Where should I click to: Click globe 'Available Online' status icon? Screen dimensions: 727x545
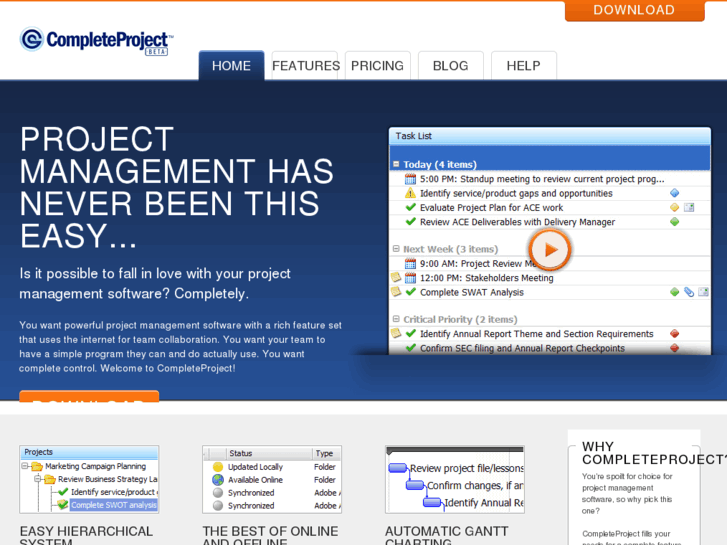218,480
